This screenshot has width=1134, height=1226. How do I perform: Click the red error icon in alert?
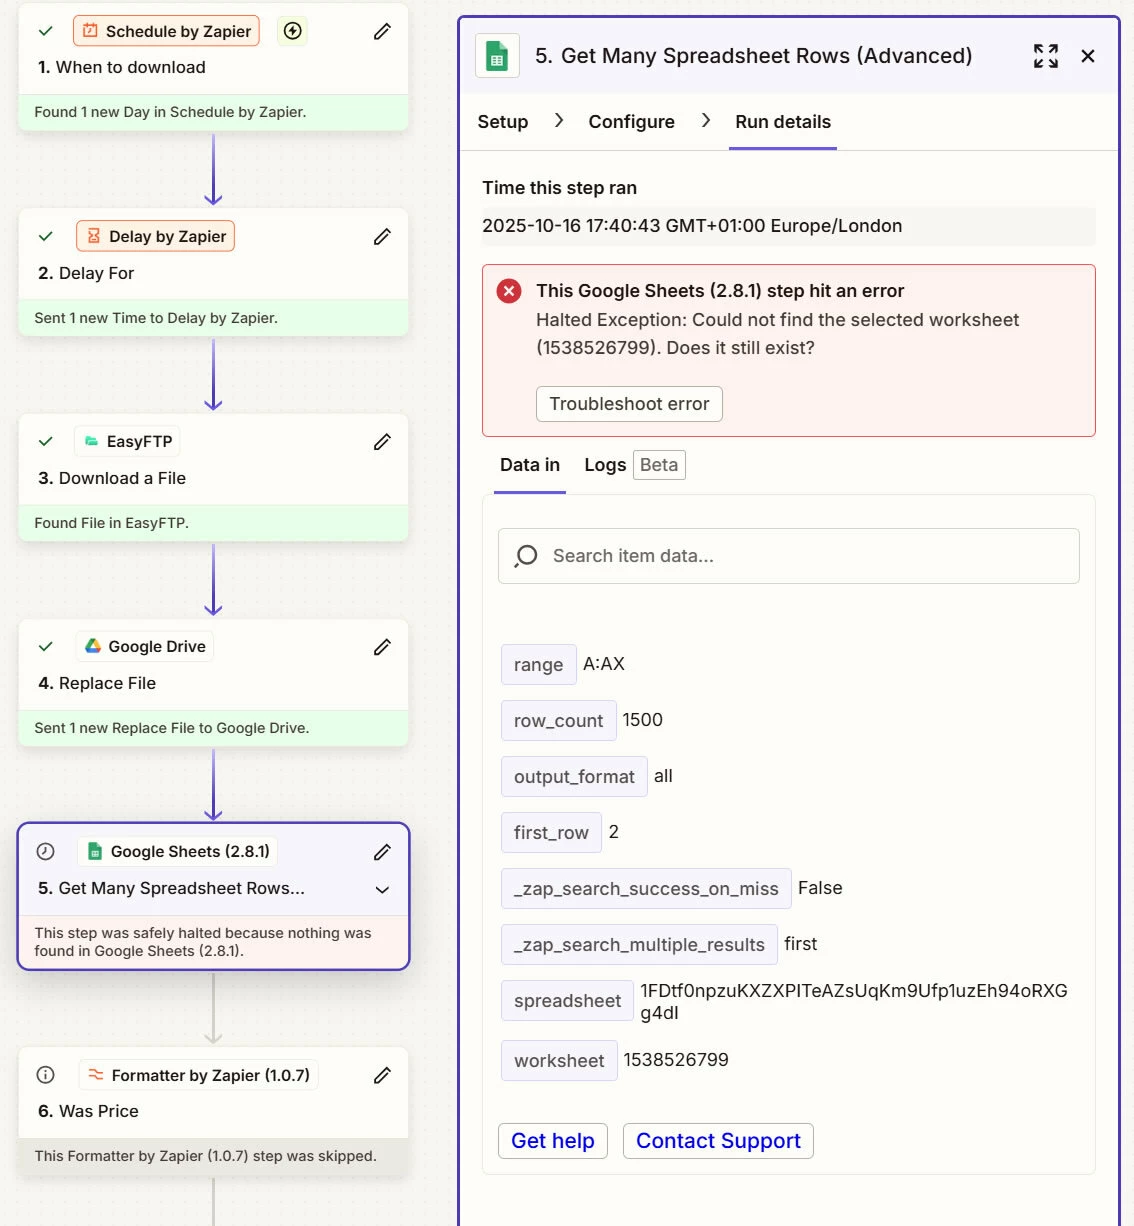pos(509,291)
